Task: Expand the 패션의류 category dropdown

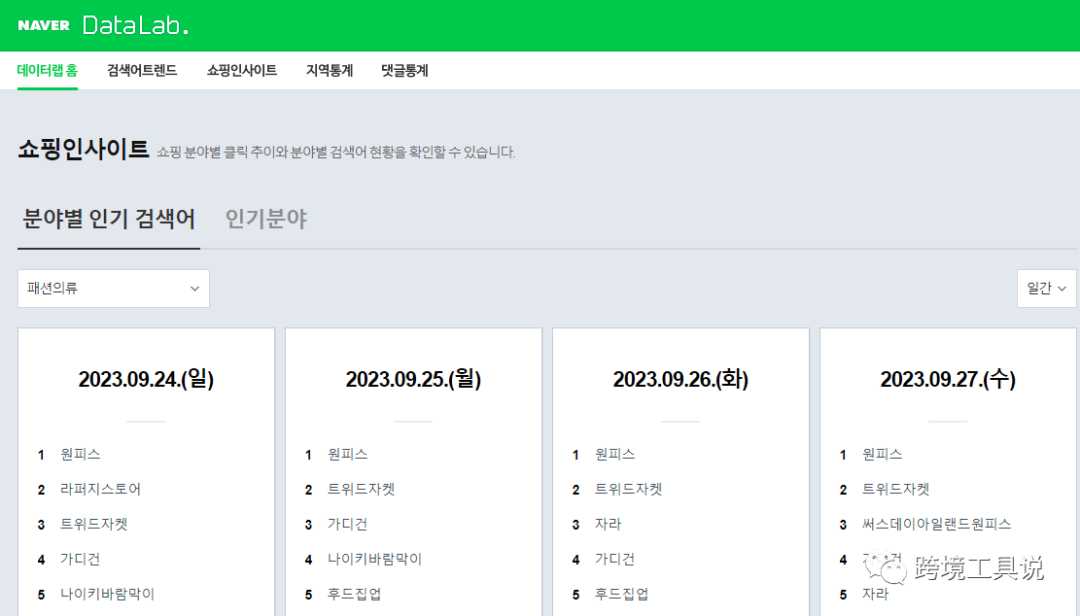Action: pyautogui.click(x=114, y=288)
